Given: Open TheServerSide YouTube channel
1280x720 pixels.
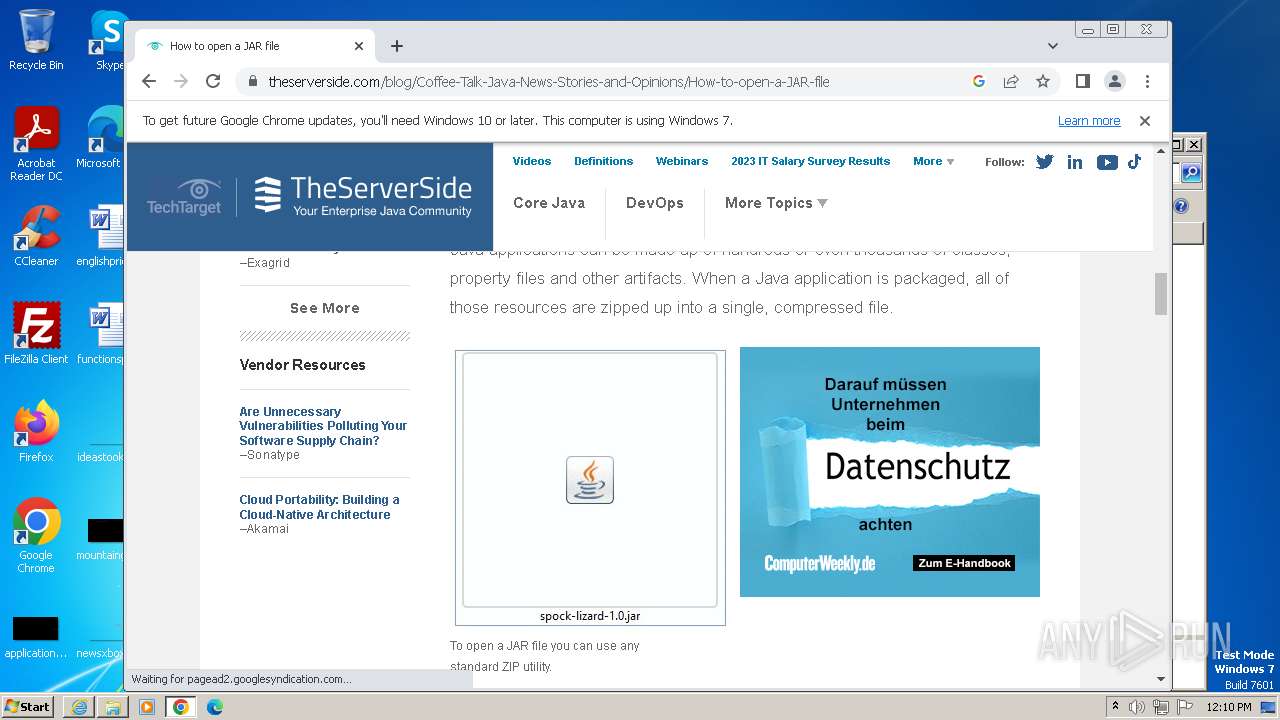Looking at the screenshot, I should click(x=1107, y=162).
